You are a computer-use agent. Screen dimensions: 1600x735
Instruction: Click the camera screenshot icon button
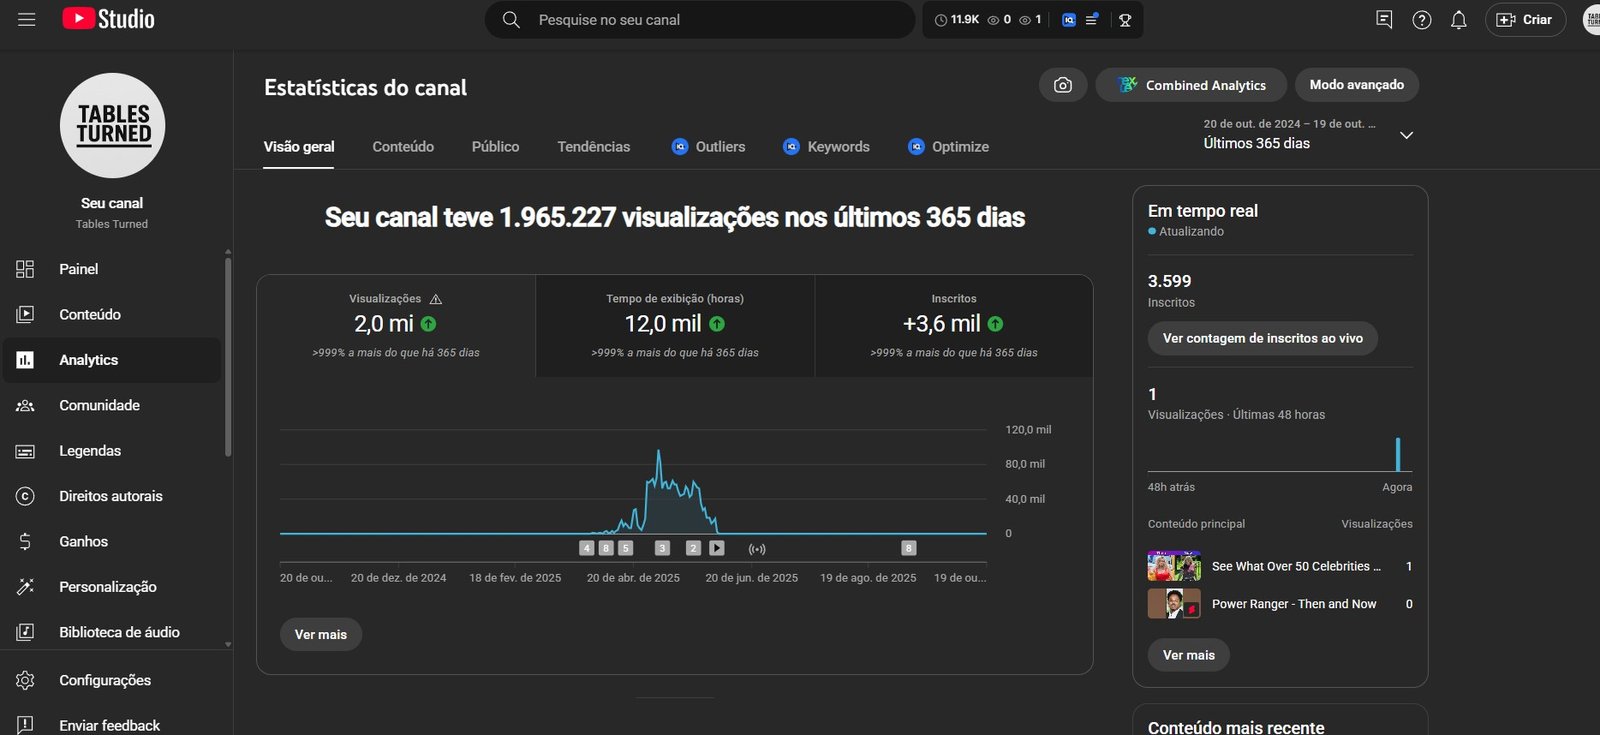(x=1063, y=85)
